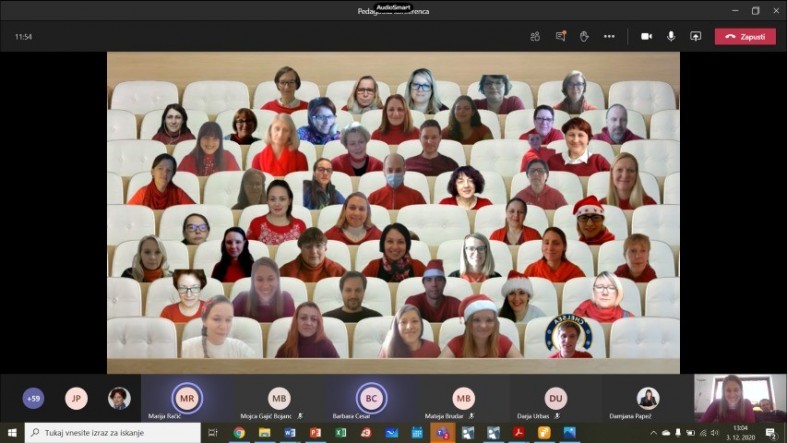Screen dimensions: 787x443
Task: Open Chrome from the taskbar
Action: [239, 433]
